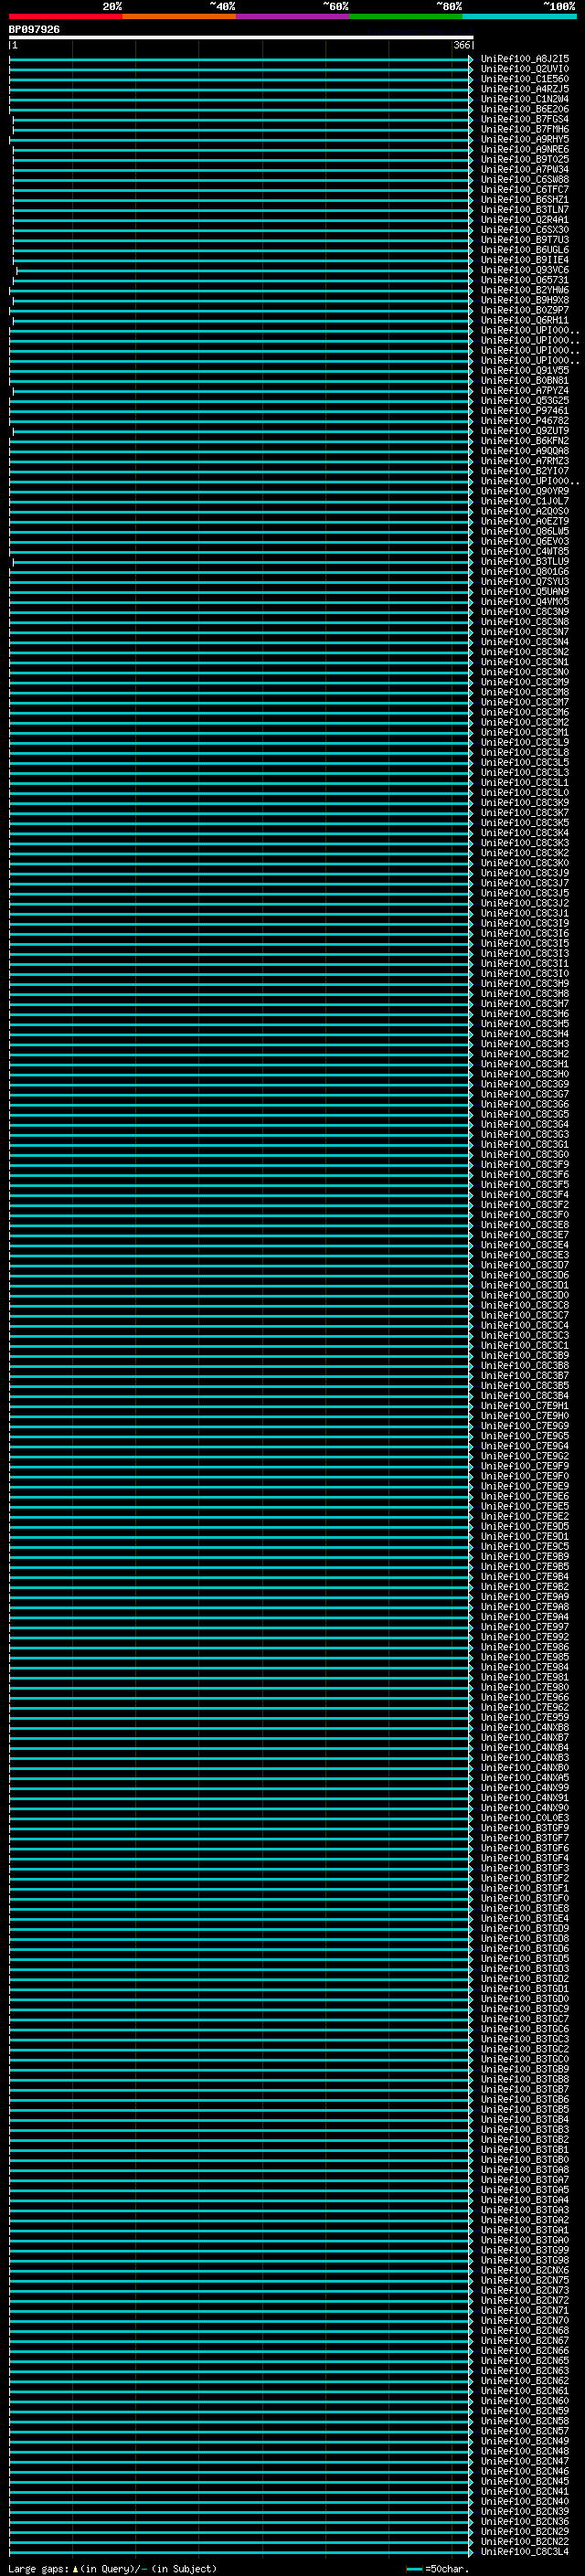The height and width of the screenshot is (2576, 585).
Task: Select the UniRef100_A2Q0S0 label
Action: (x=525, y=511)
